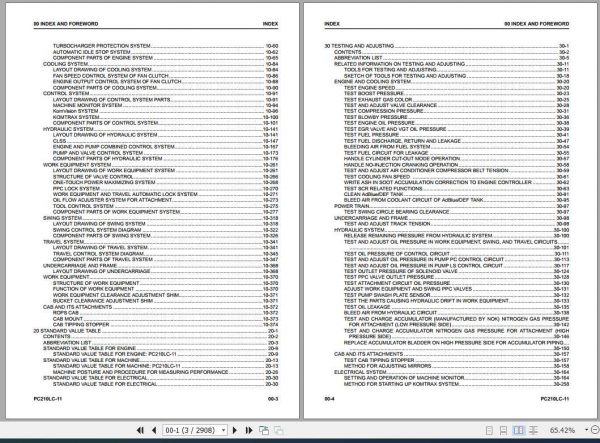Click 'POWER TRAIN' entry
This screenshot has height=443, width=600.
pyautogui.click(x=352, y=206)
